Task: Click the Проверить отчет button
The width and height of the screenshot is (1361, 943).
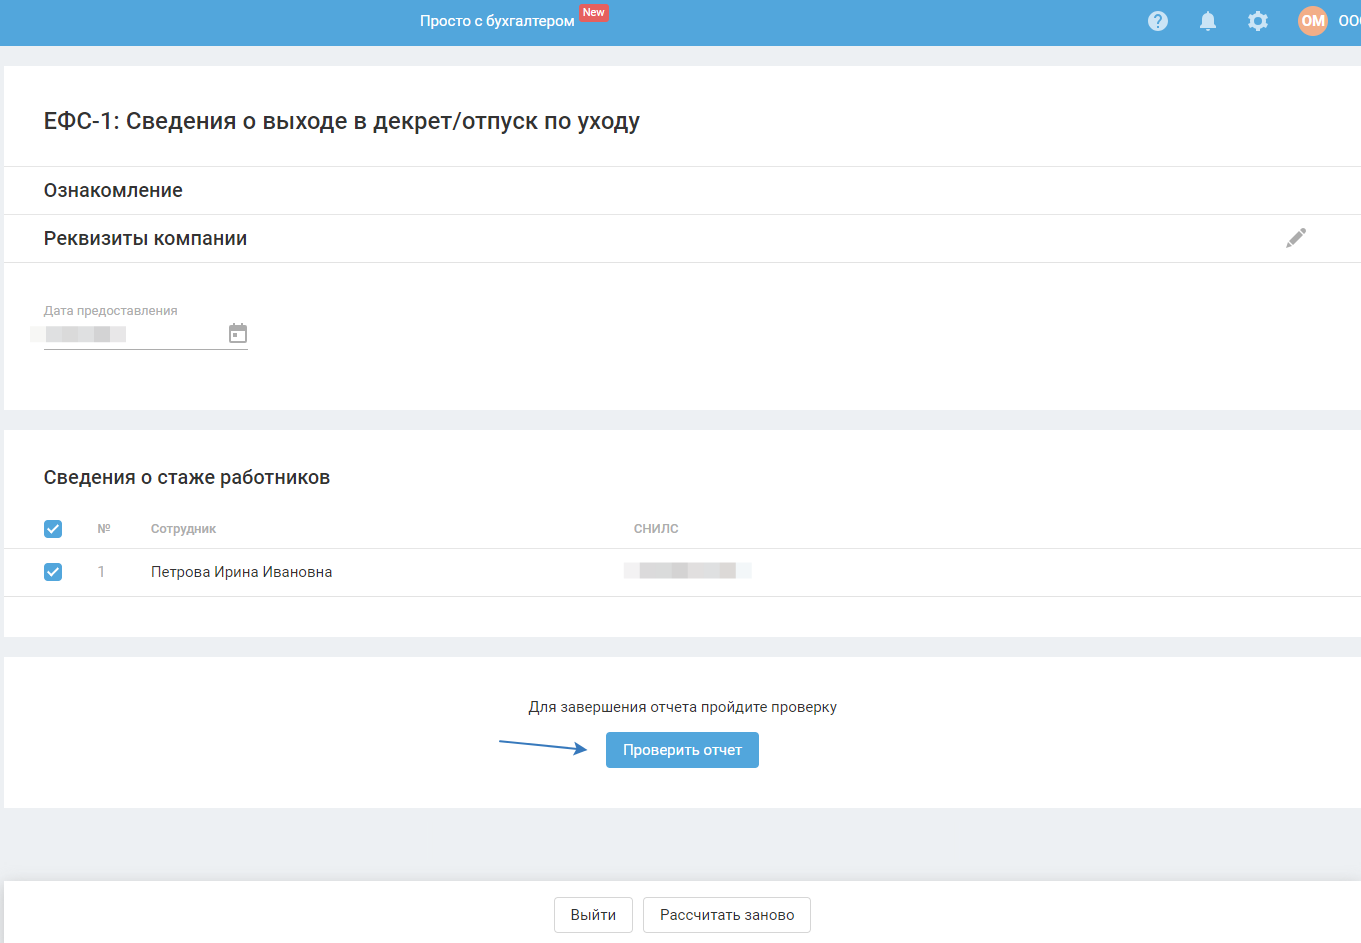Action: pyautogui.click(x=682, y=750)
